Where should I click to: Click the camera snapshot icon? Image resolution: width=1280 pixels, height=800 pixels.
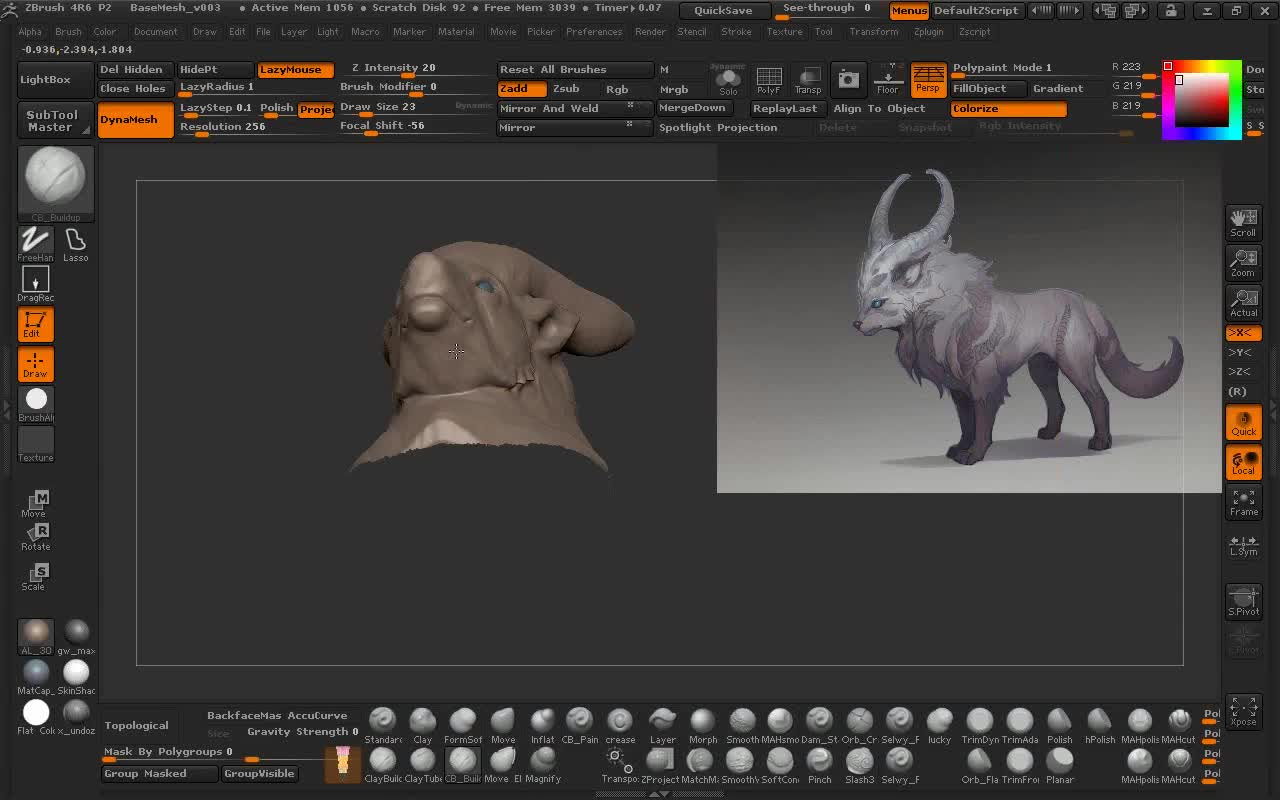[848, 79]
